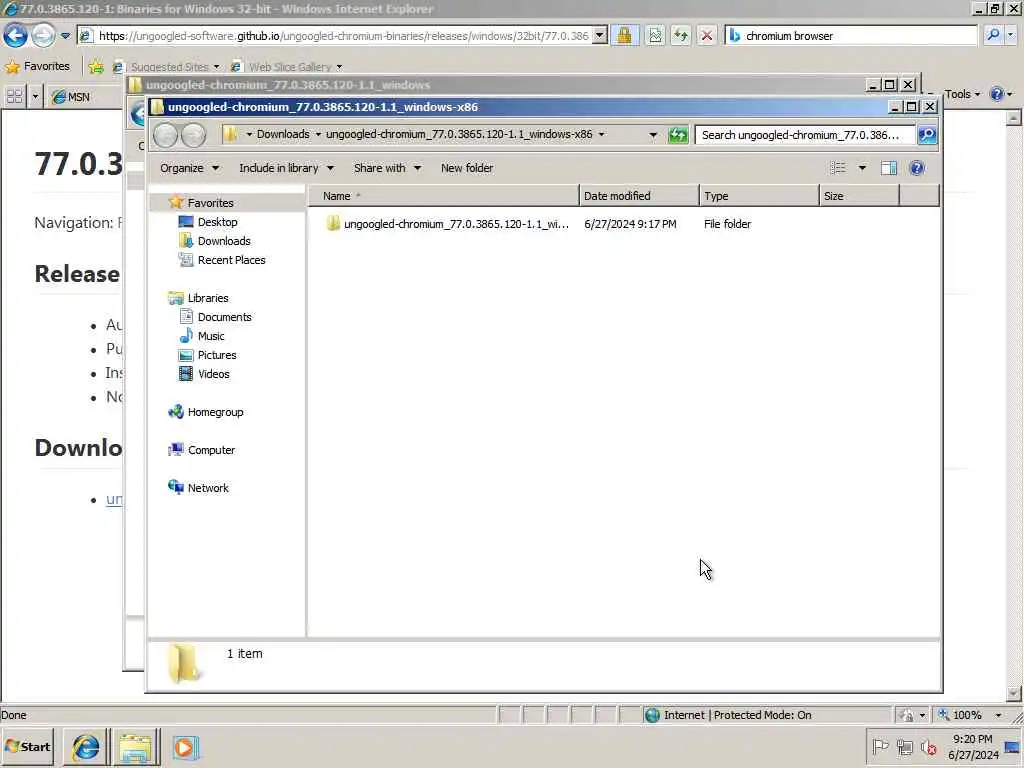Click volume speaker tray icon
This screenshot has width=1024, height=768.
[929, 746]
